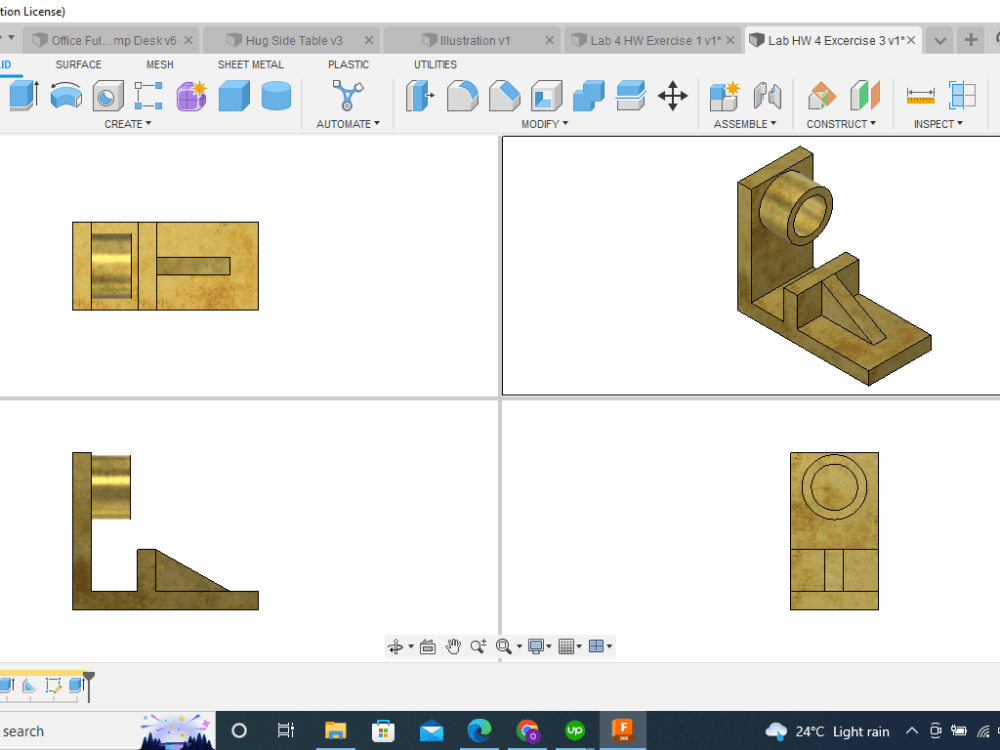This screenshot has width=1000, height=750.
Task: Switch to the PLASTIC ribbon tab
Action: click(x=348, y=64)
